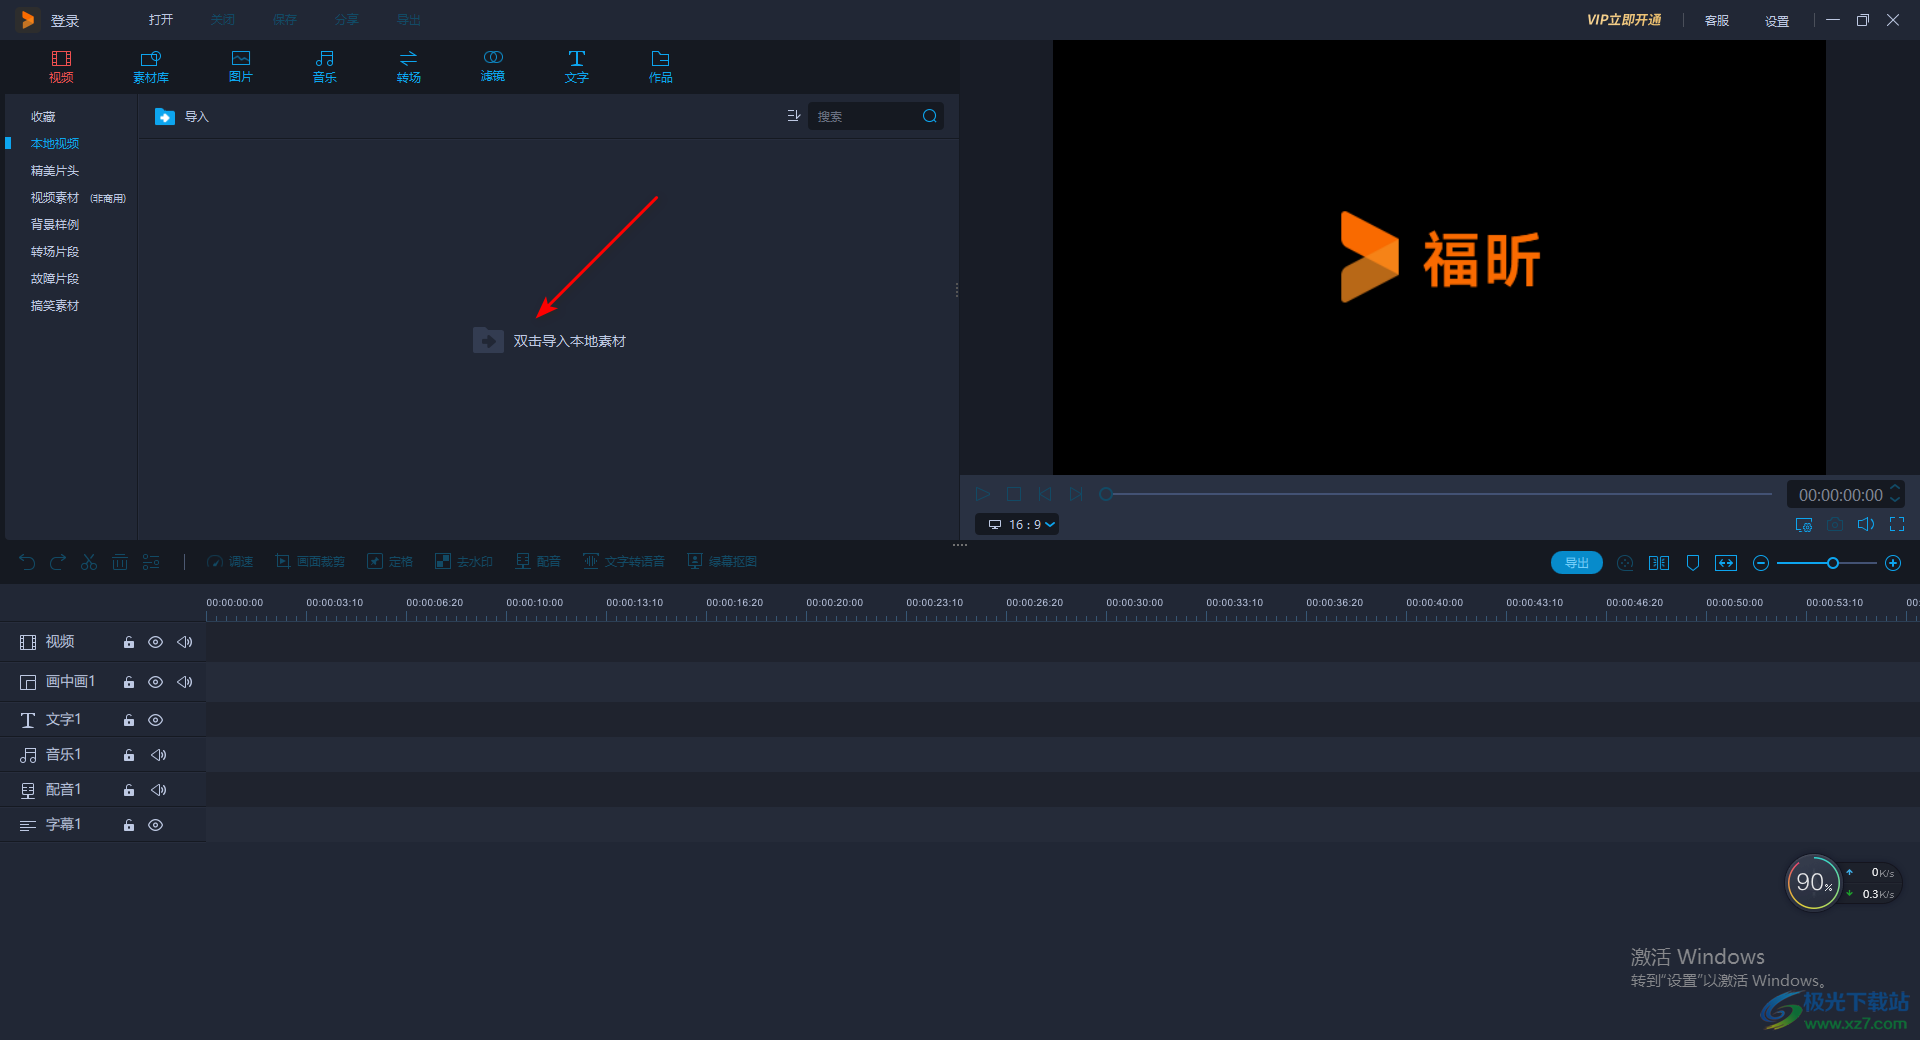The height and width of the screenshot is (1040, 1920).
Task: Hide the 字幕1 subtitle track
Action: [x=156, y=825]
